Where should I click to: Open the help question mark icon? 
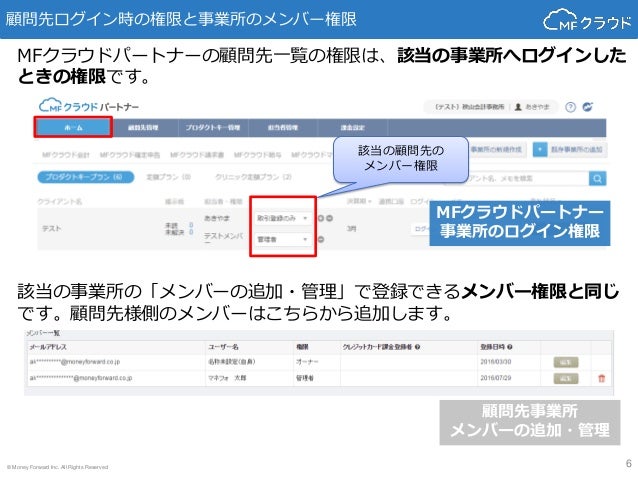570,107
